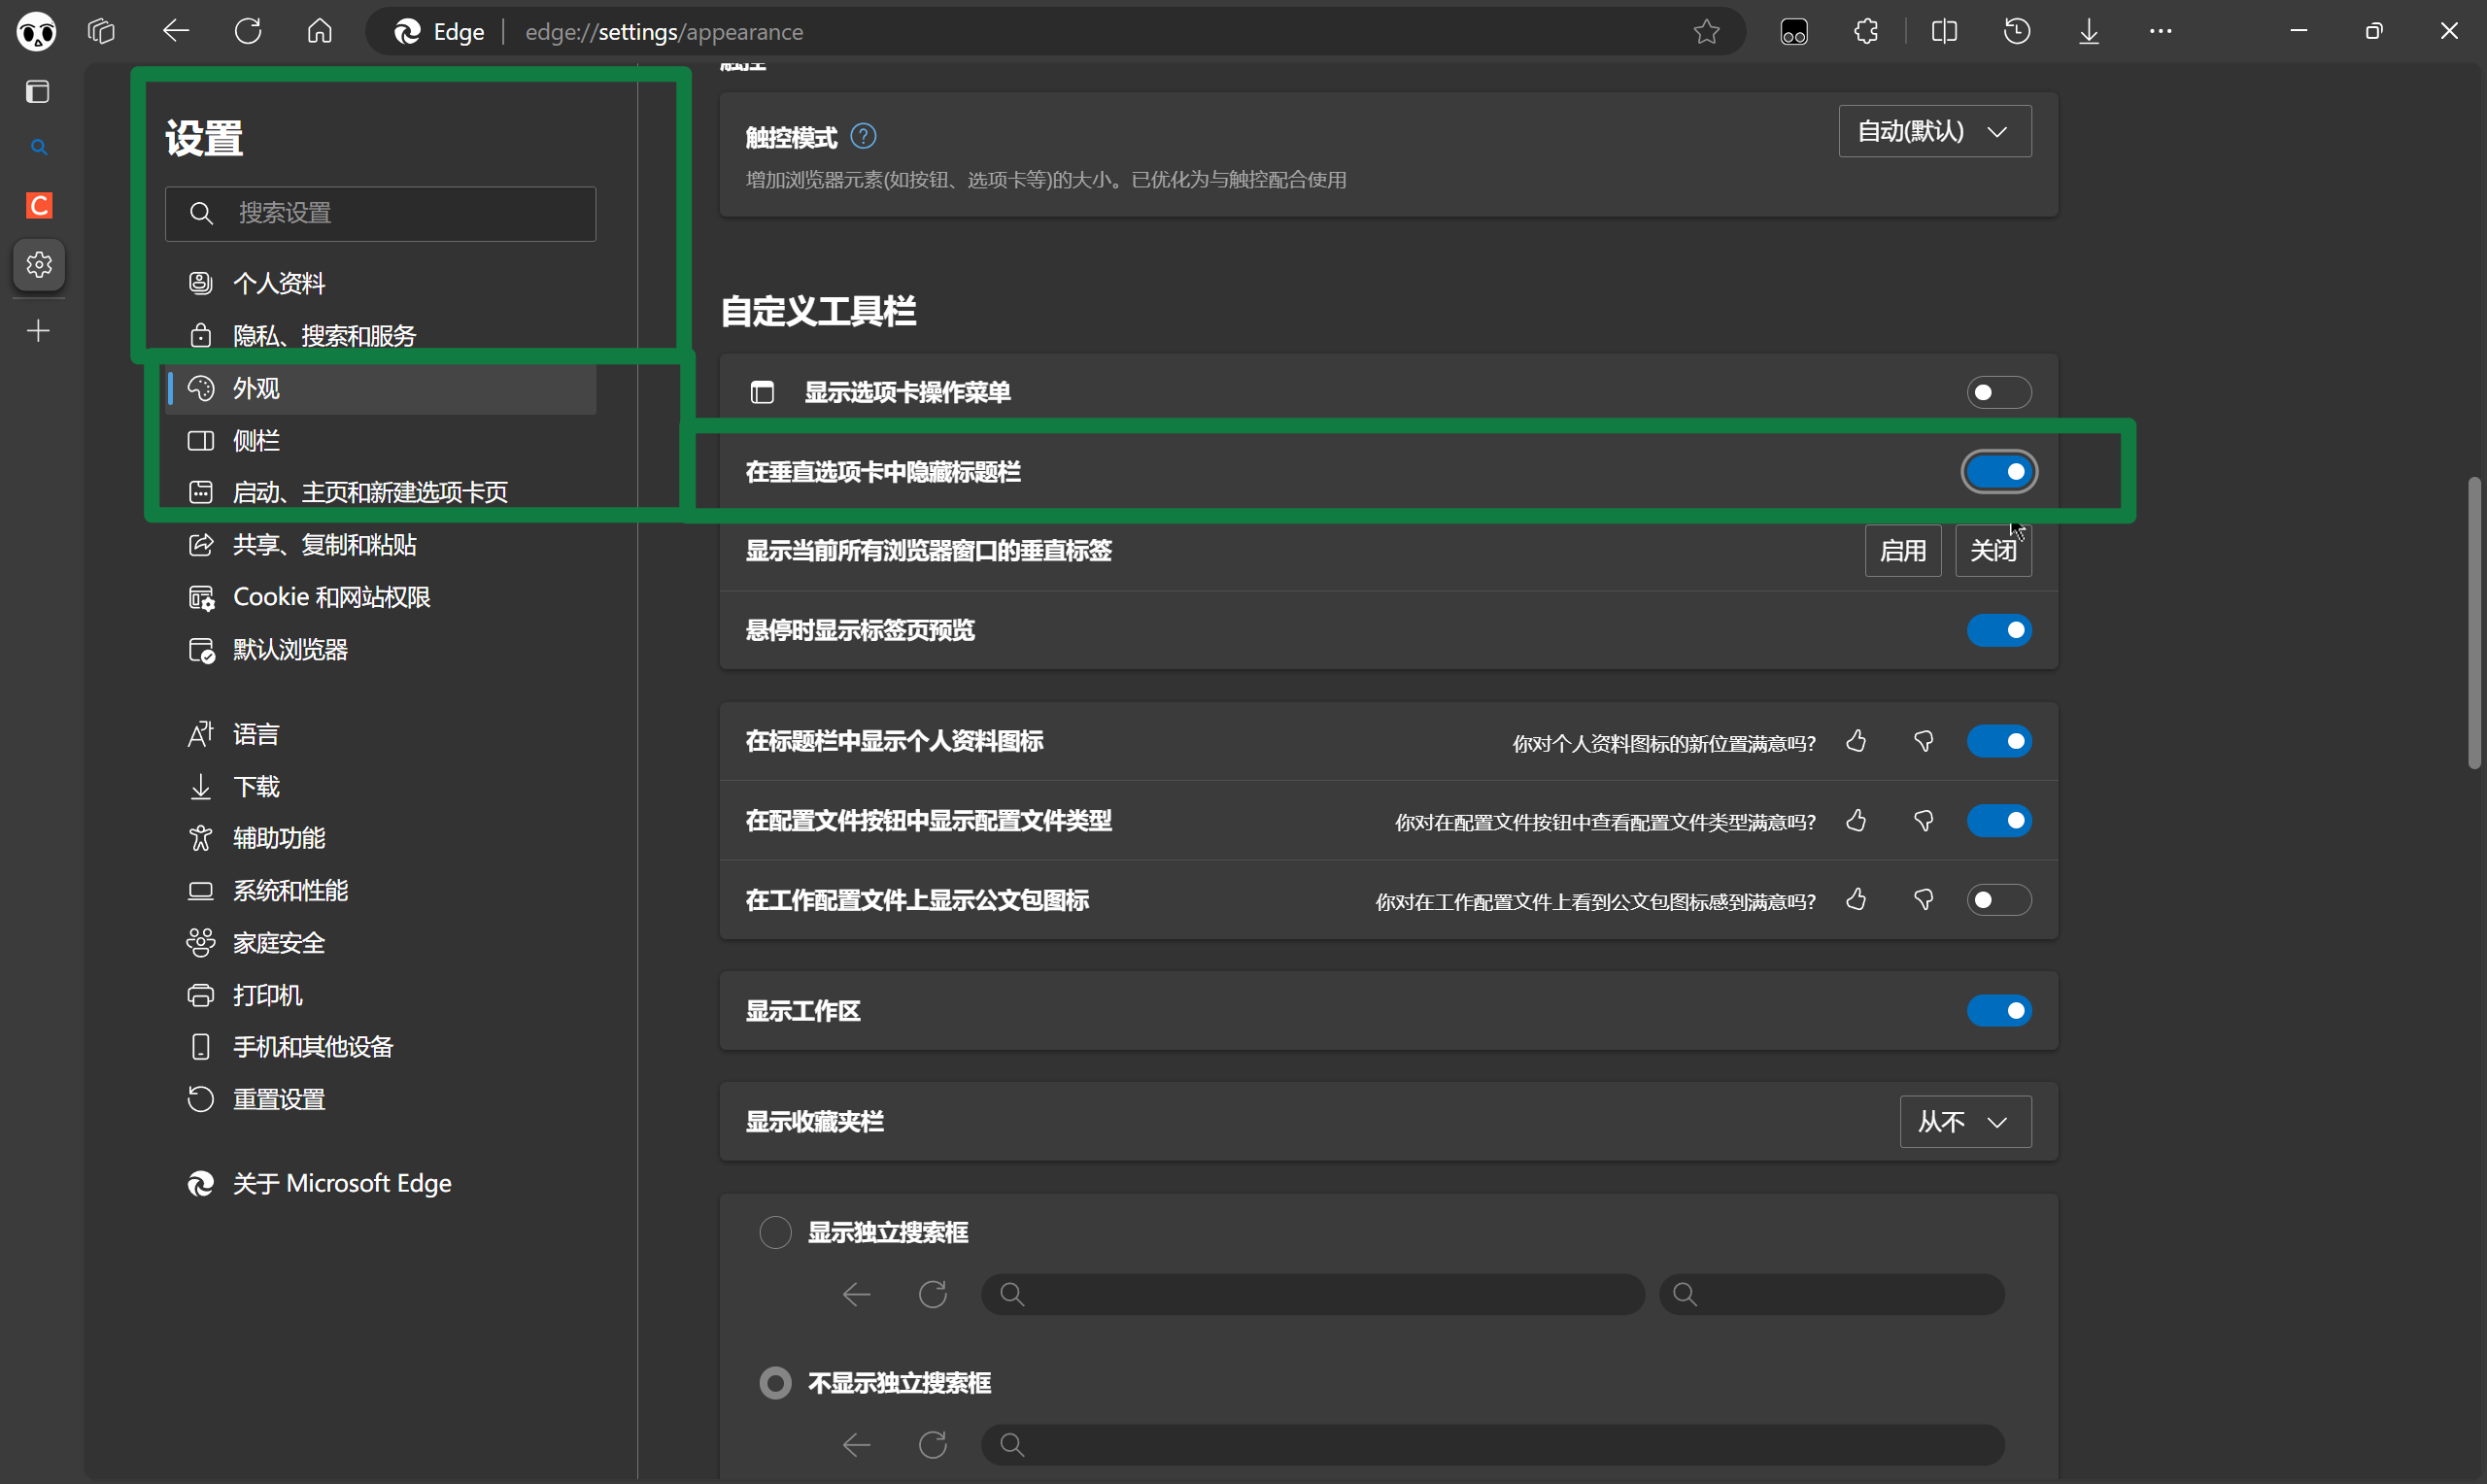Open 侧栏 settings section
The height and width of the screenshot is (1484, 2487).
257,440
